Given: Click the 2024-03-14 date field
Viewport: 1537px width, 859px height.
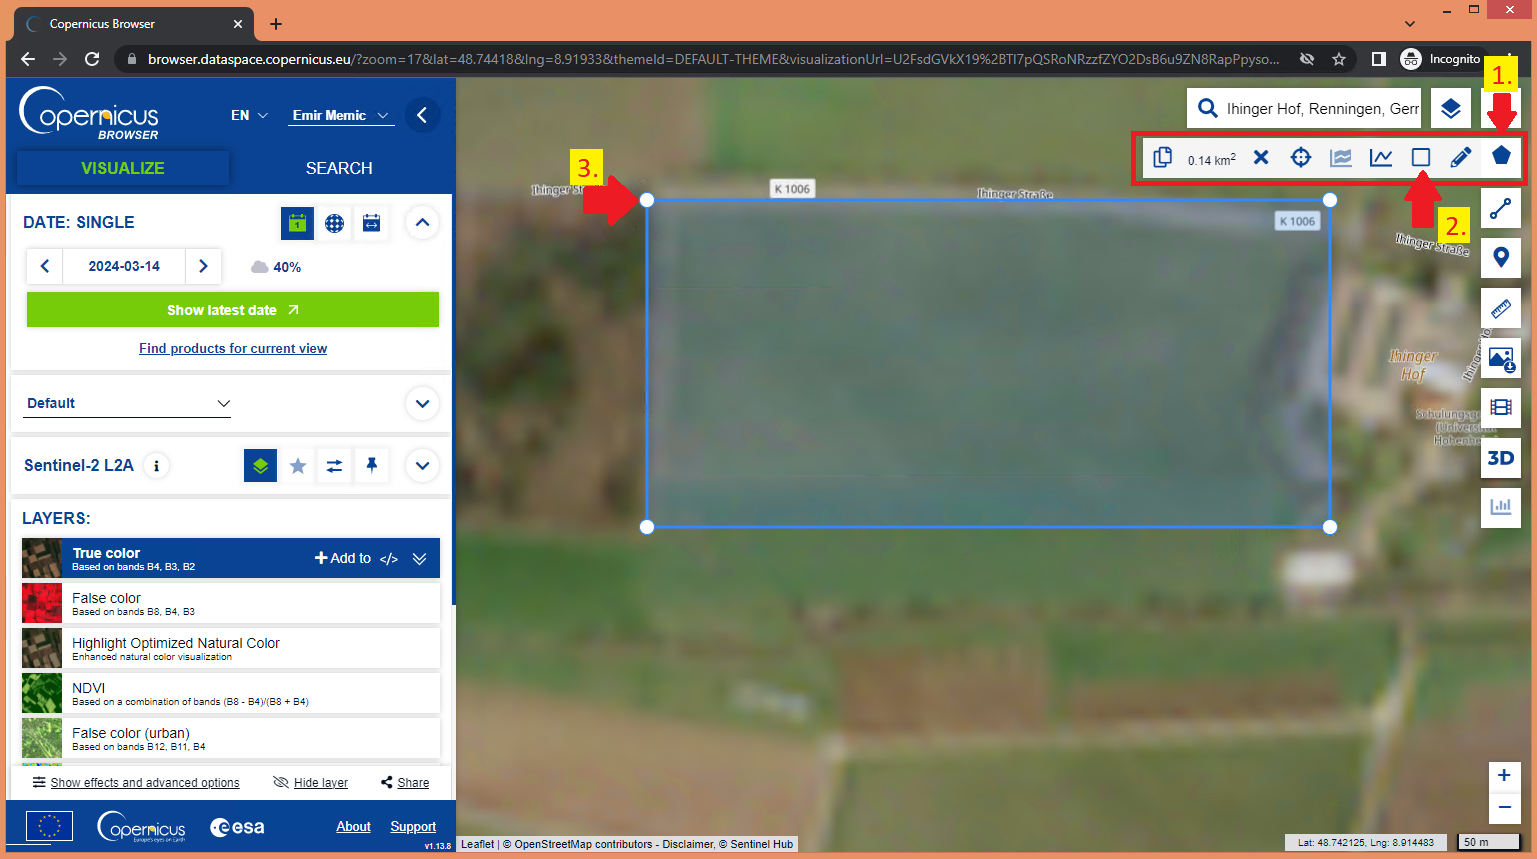Looking at the screenshot, I should [124, 266].
